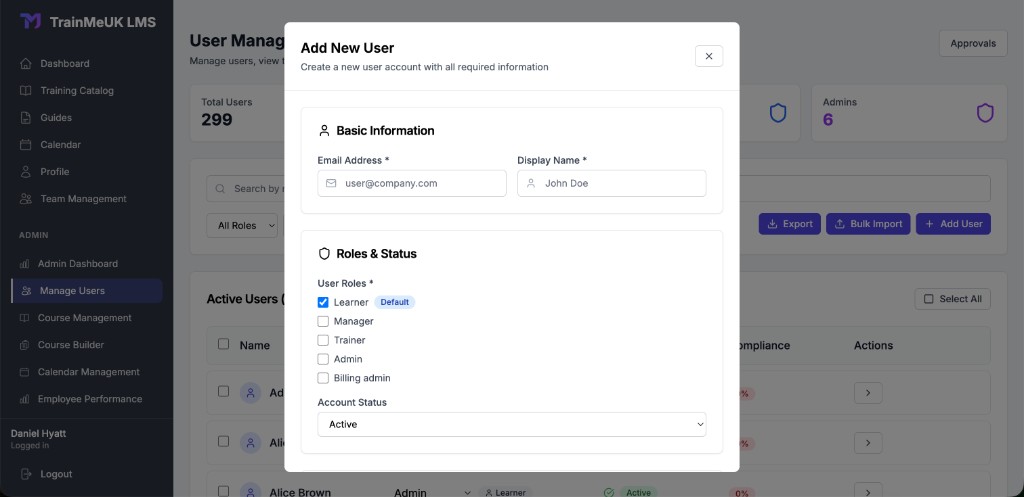Click the Admins purple shield icon

(x=985, y=113)
